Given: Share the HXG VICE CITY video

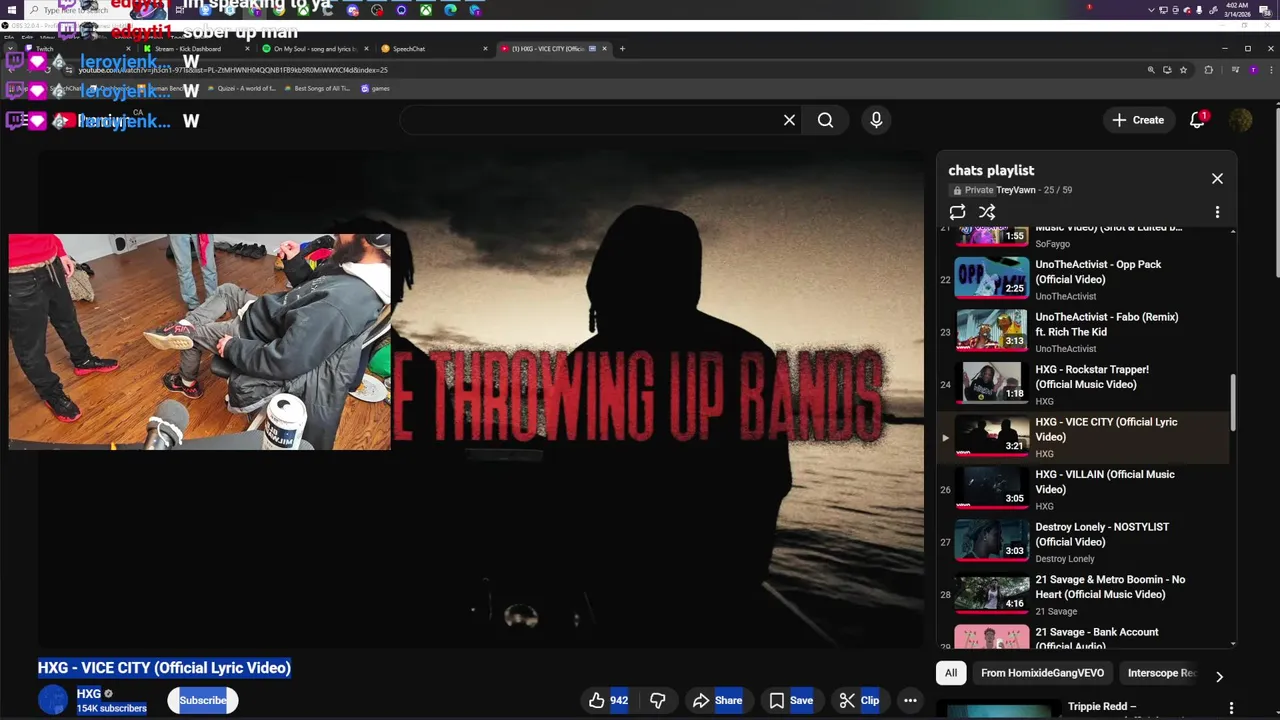Looking at the screenshot, I should click(717, 700).
